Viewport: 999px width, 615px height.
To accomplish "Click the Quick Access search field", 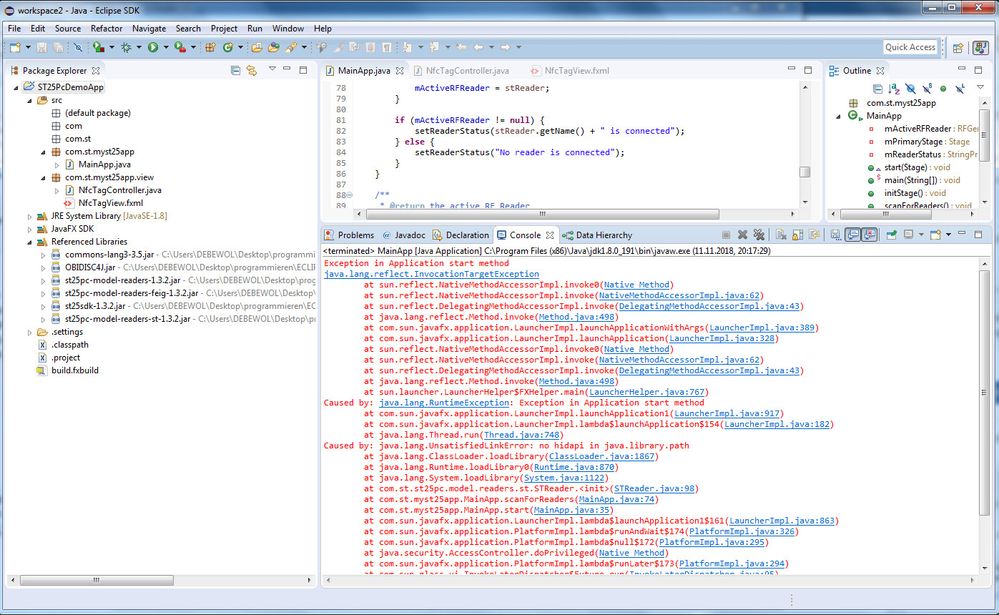I will coord(910,47).
